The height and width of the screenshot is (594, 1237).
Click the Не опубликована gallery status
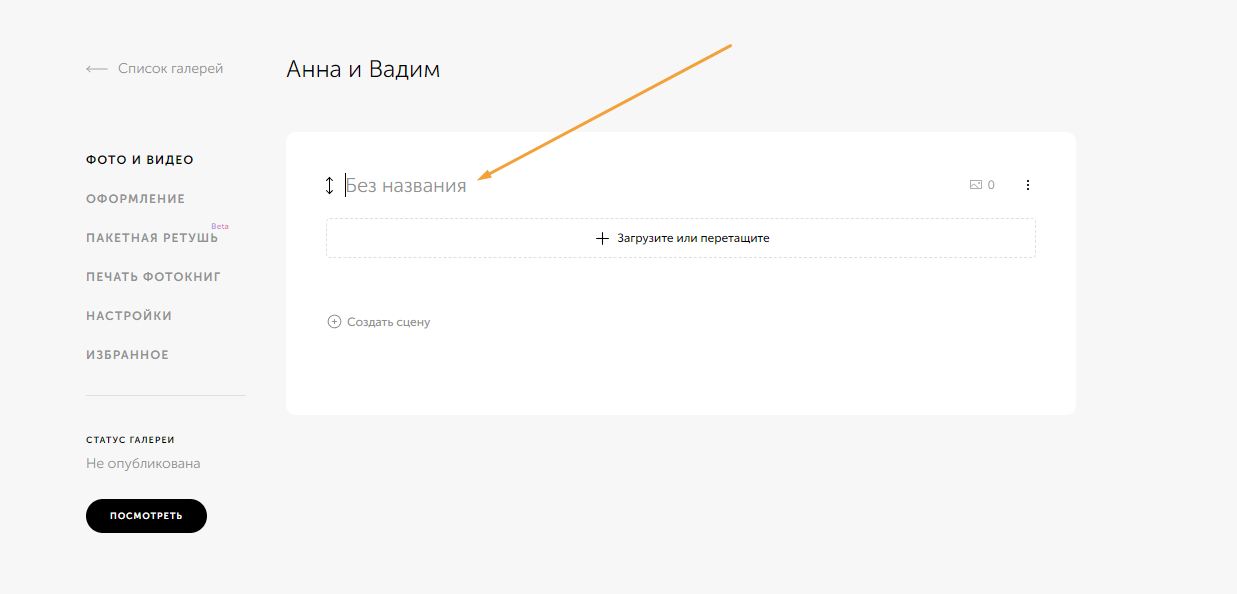143,464
